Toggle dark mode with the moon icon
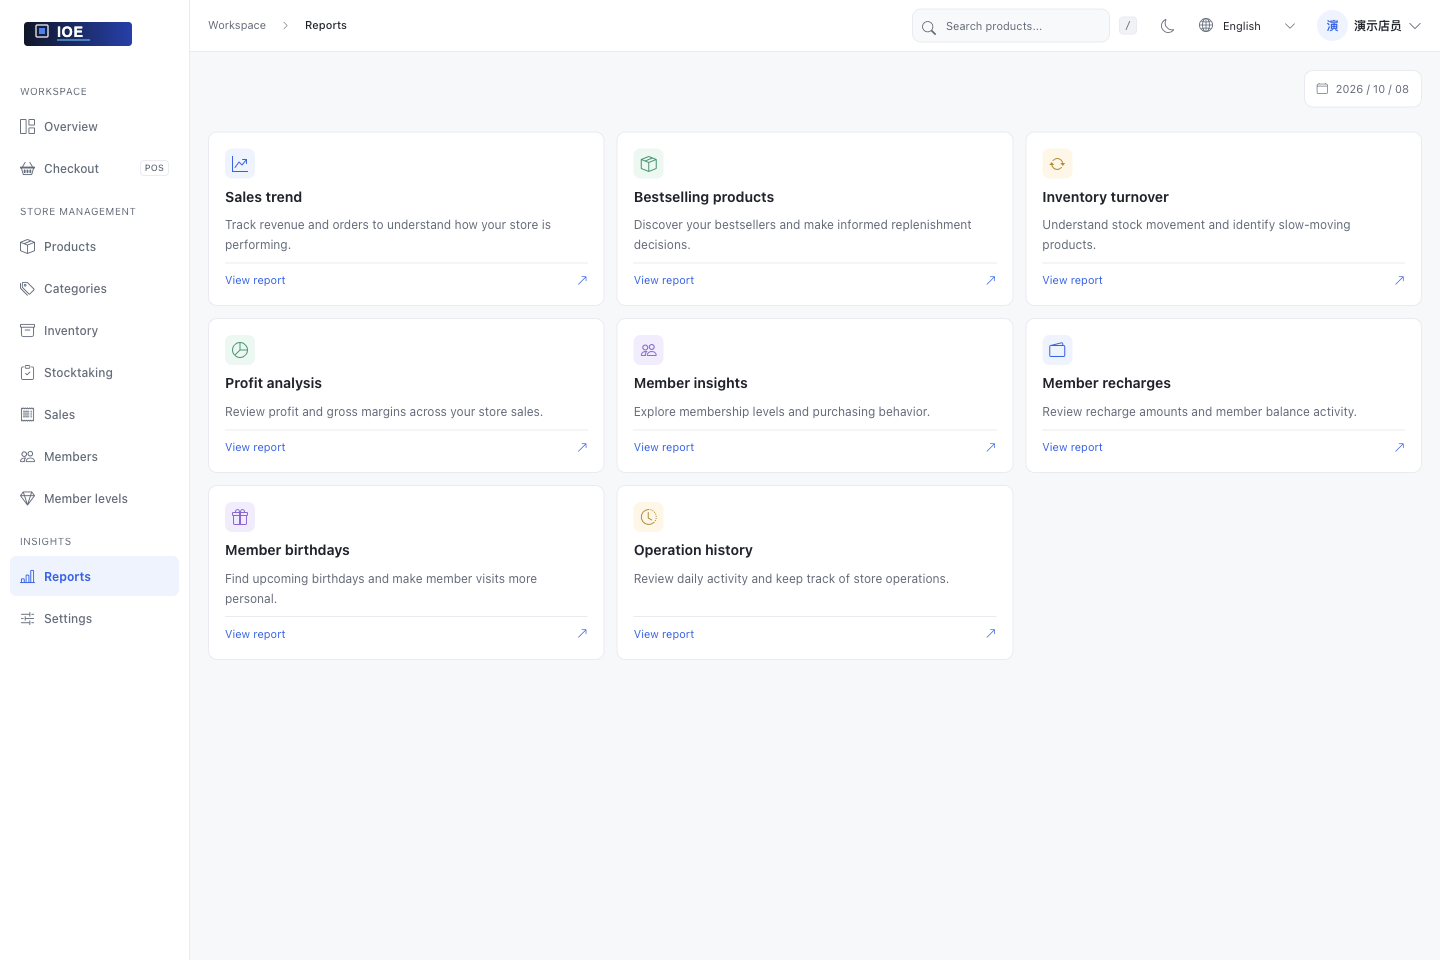This screenshot has width=1440, height=960. [1167, 26]
